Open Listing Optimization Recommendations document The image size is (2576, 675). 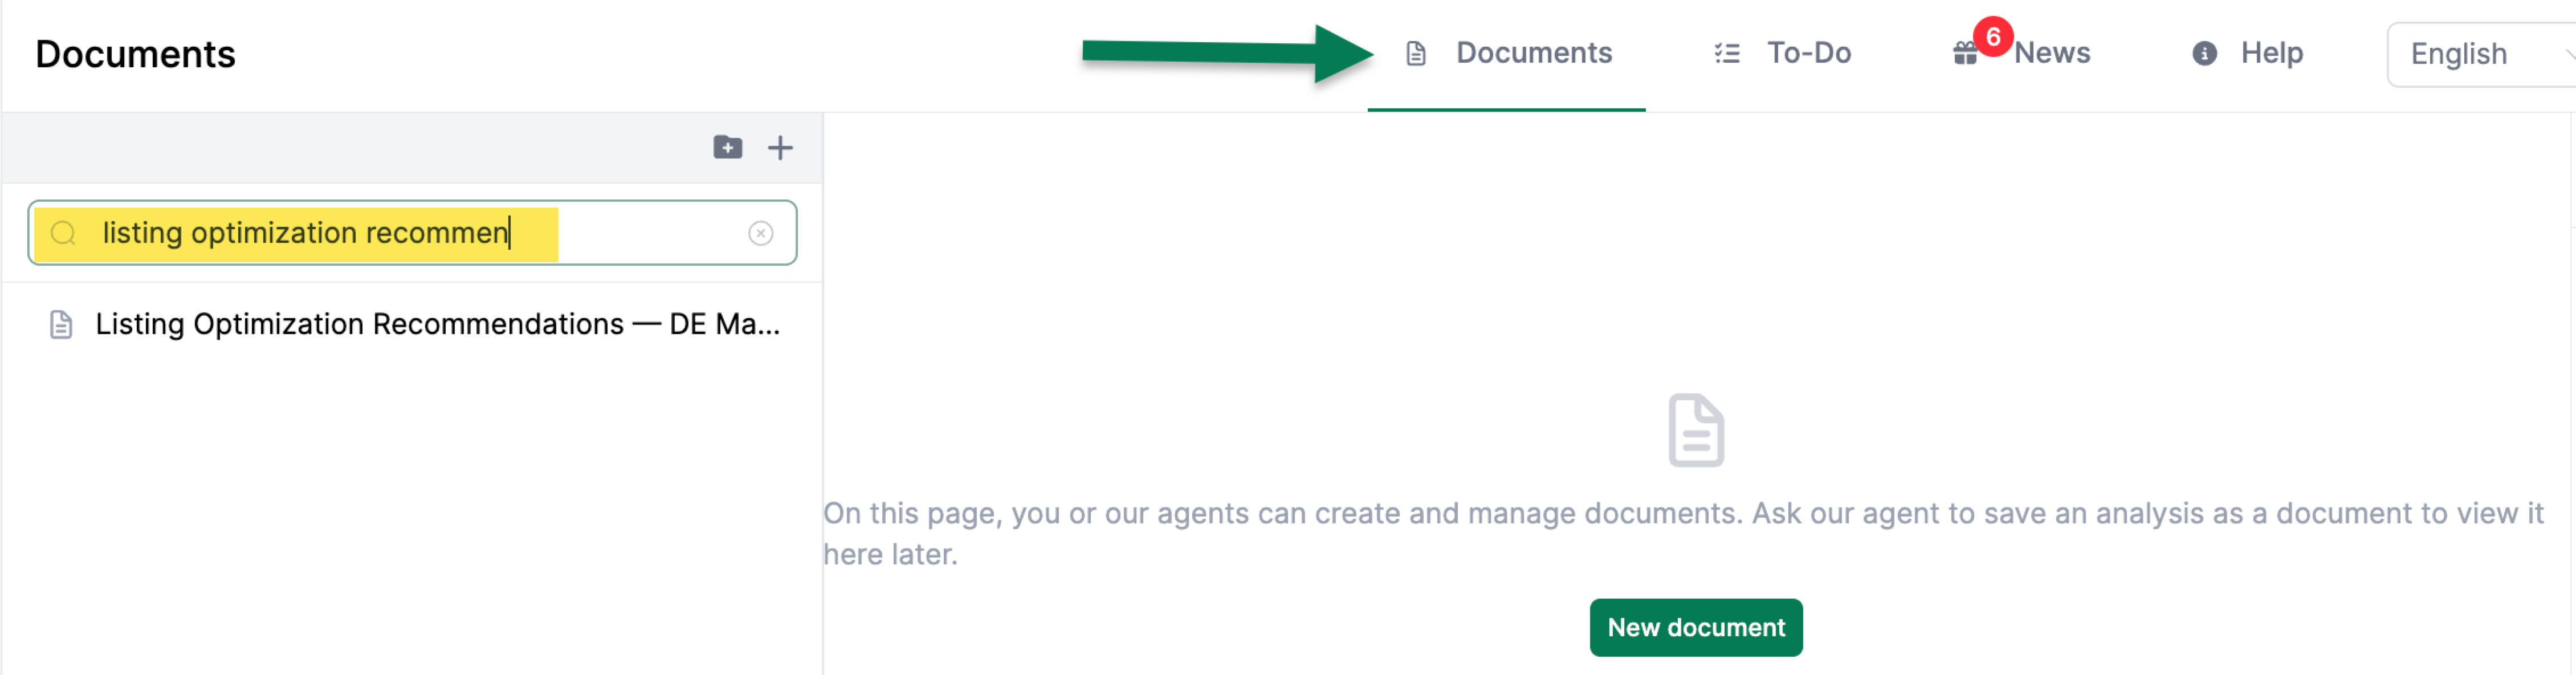pos(437,325)
